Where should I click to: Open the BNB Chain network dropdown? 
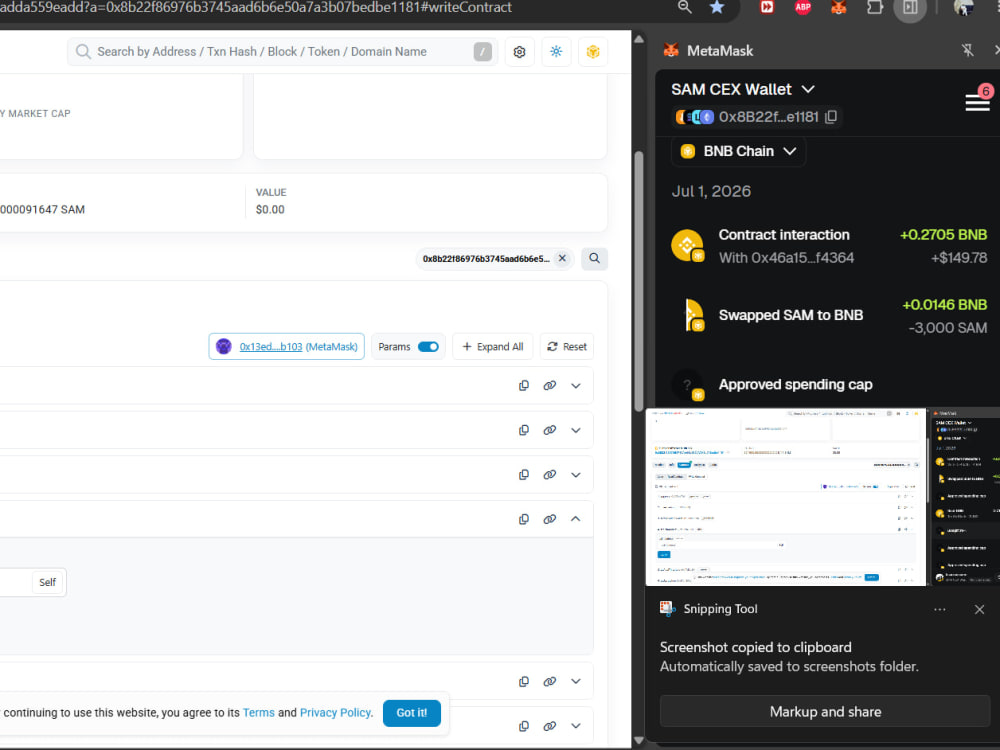tap(739, 151)
